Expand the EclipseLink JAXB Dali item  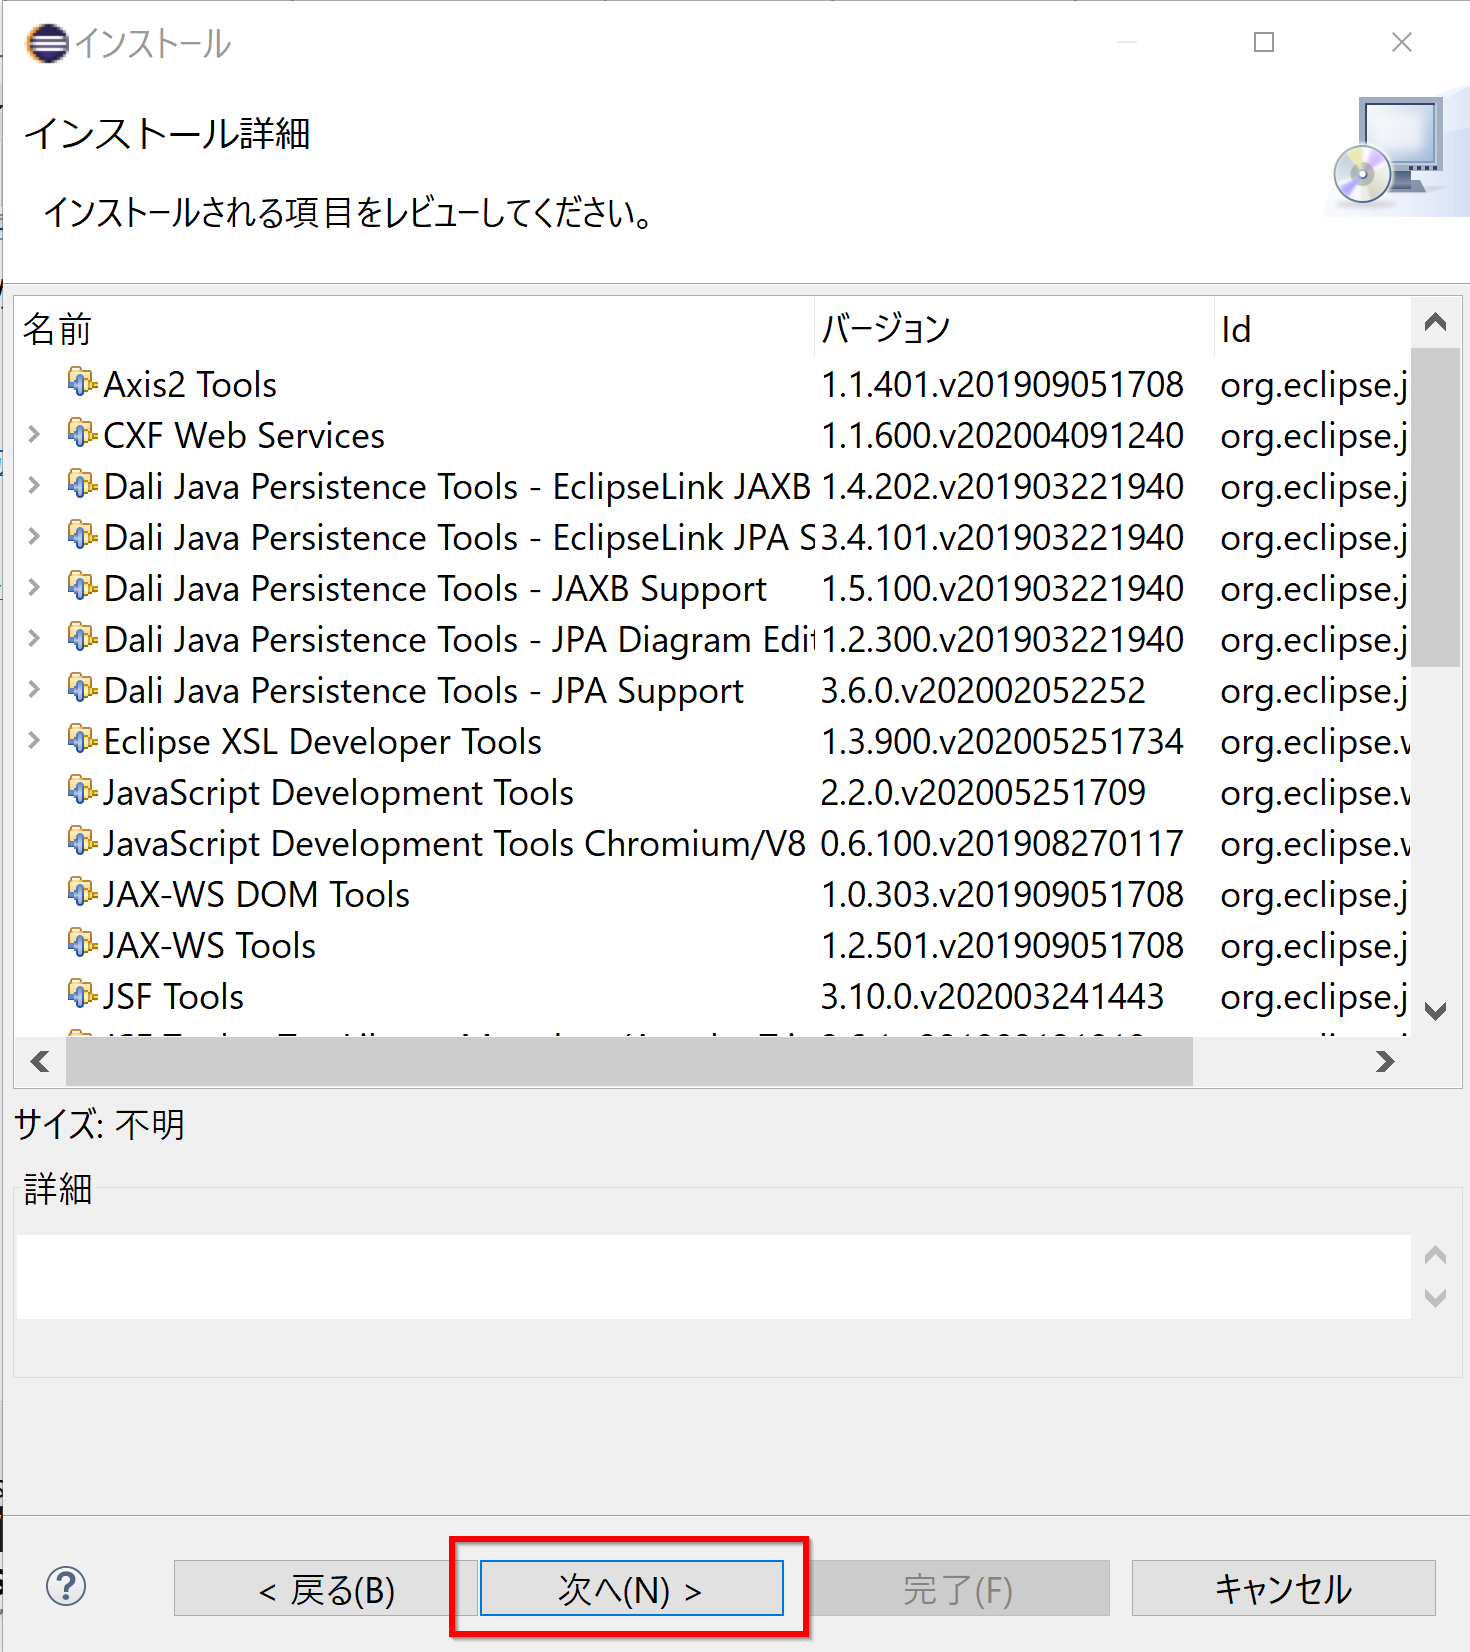tap(34, 485)
